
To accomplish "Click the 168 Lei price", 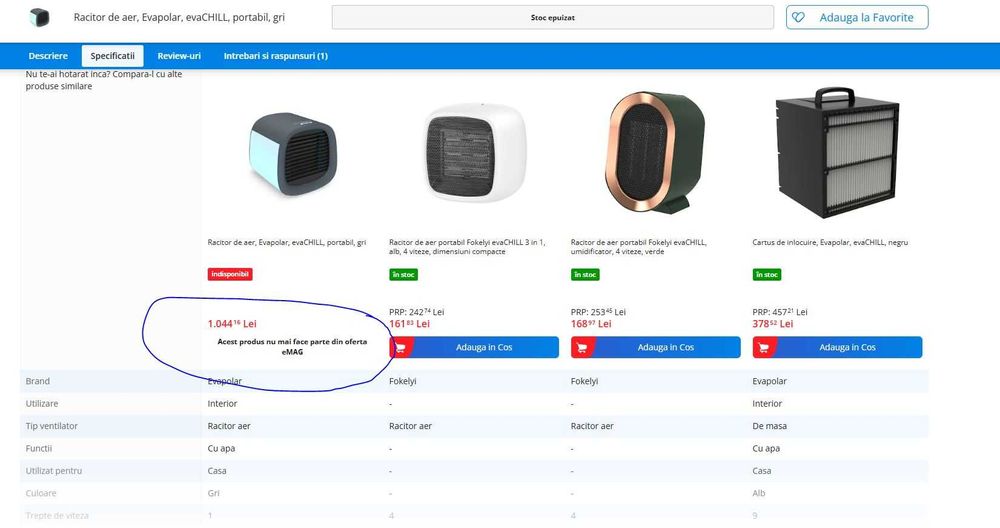I will [591, 324].
